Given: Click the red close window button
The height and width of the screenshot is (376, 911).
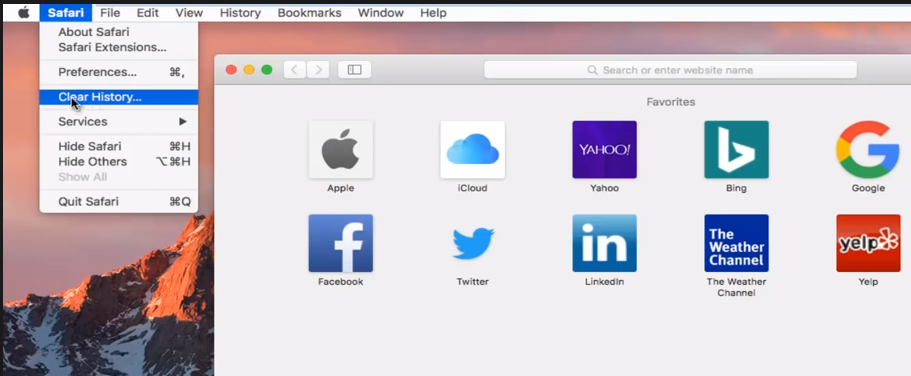Looking at the screenshot, I should (231, 70).
